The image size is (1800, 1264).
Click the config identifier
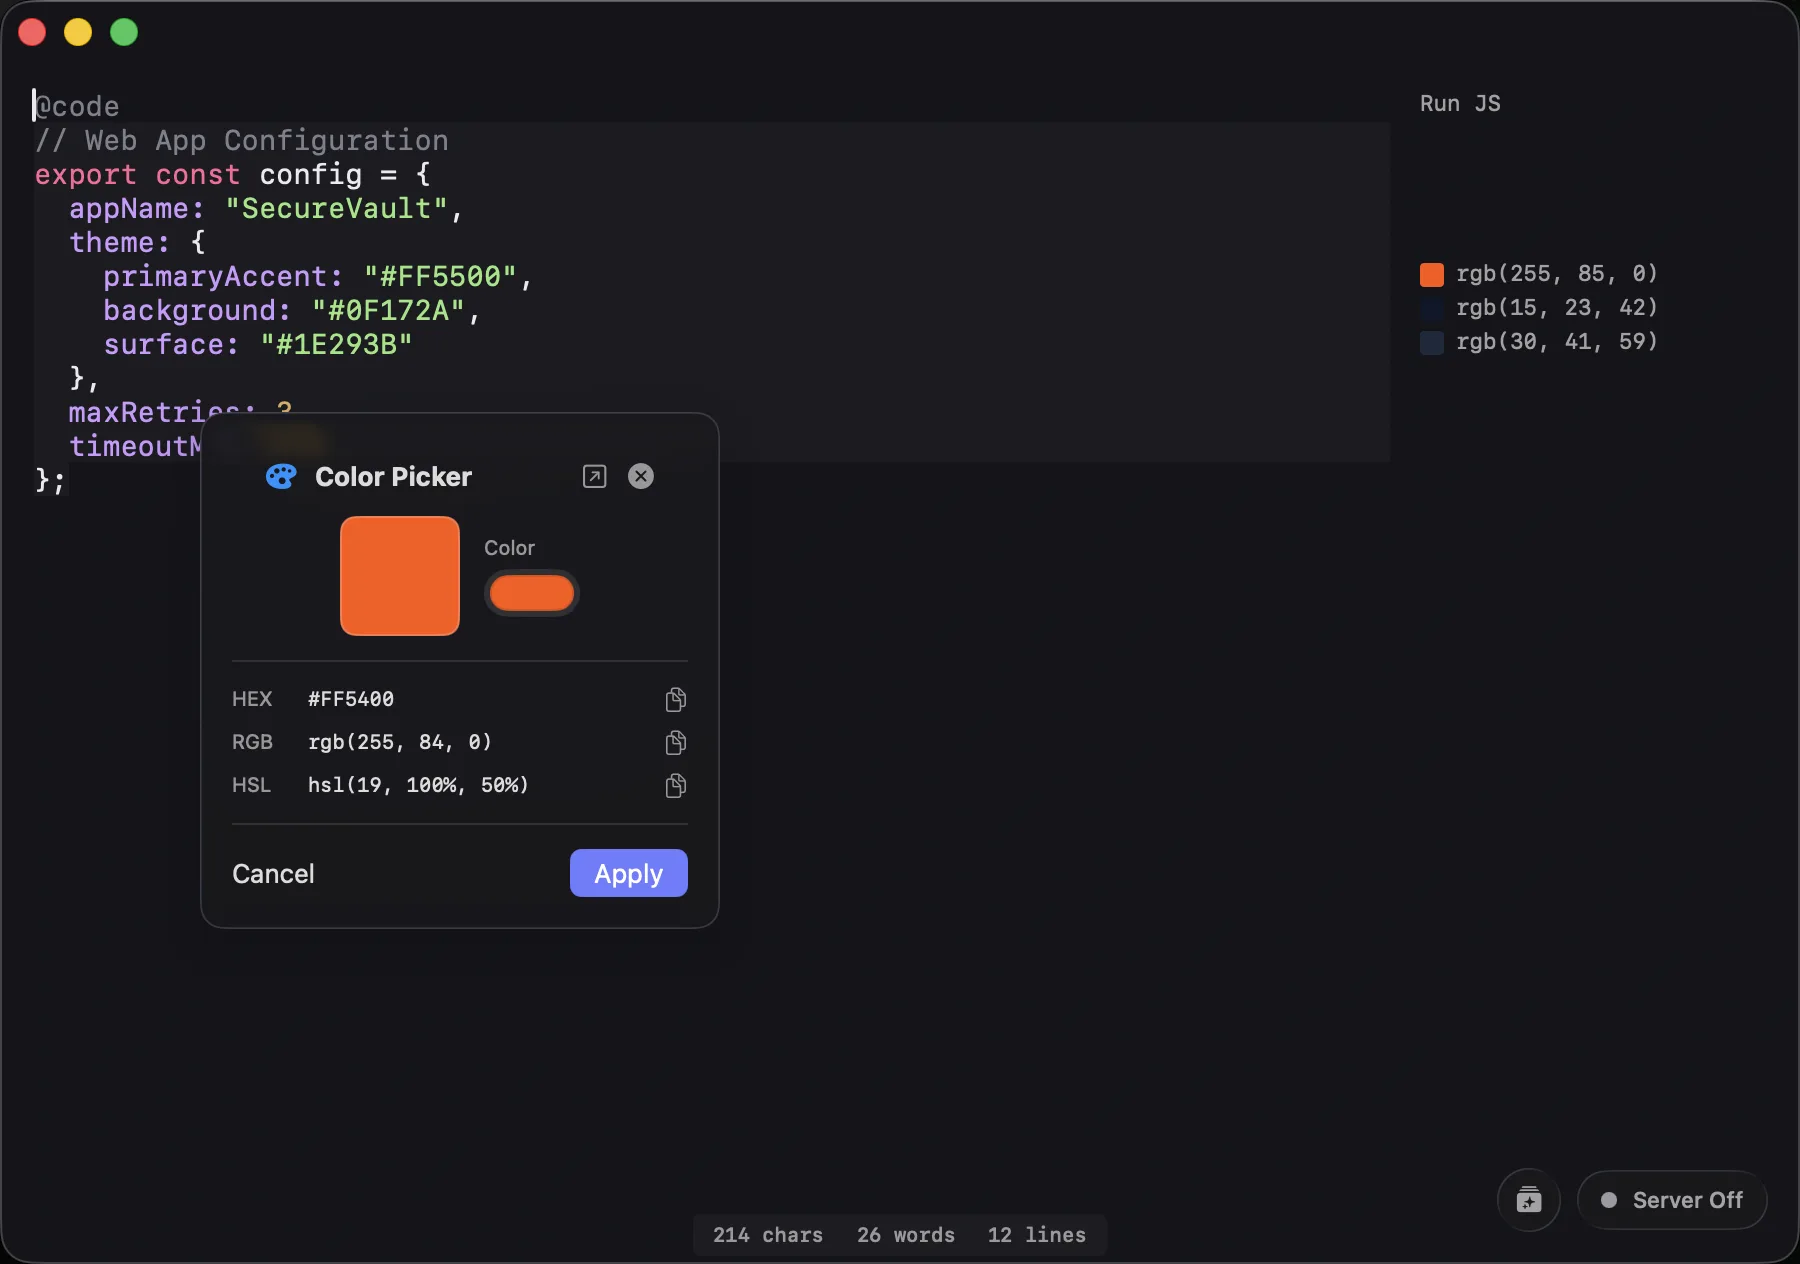pos(310,175)
